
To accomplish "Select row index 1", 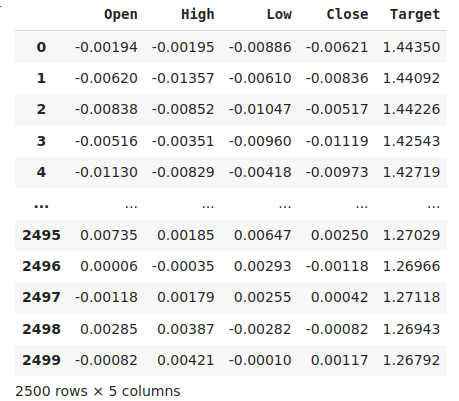I will (x=41, y=78).
